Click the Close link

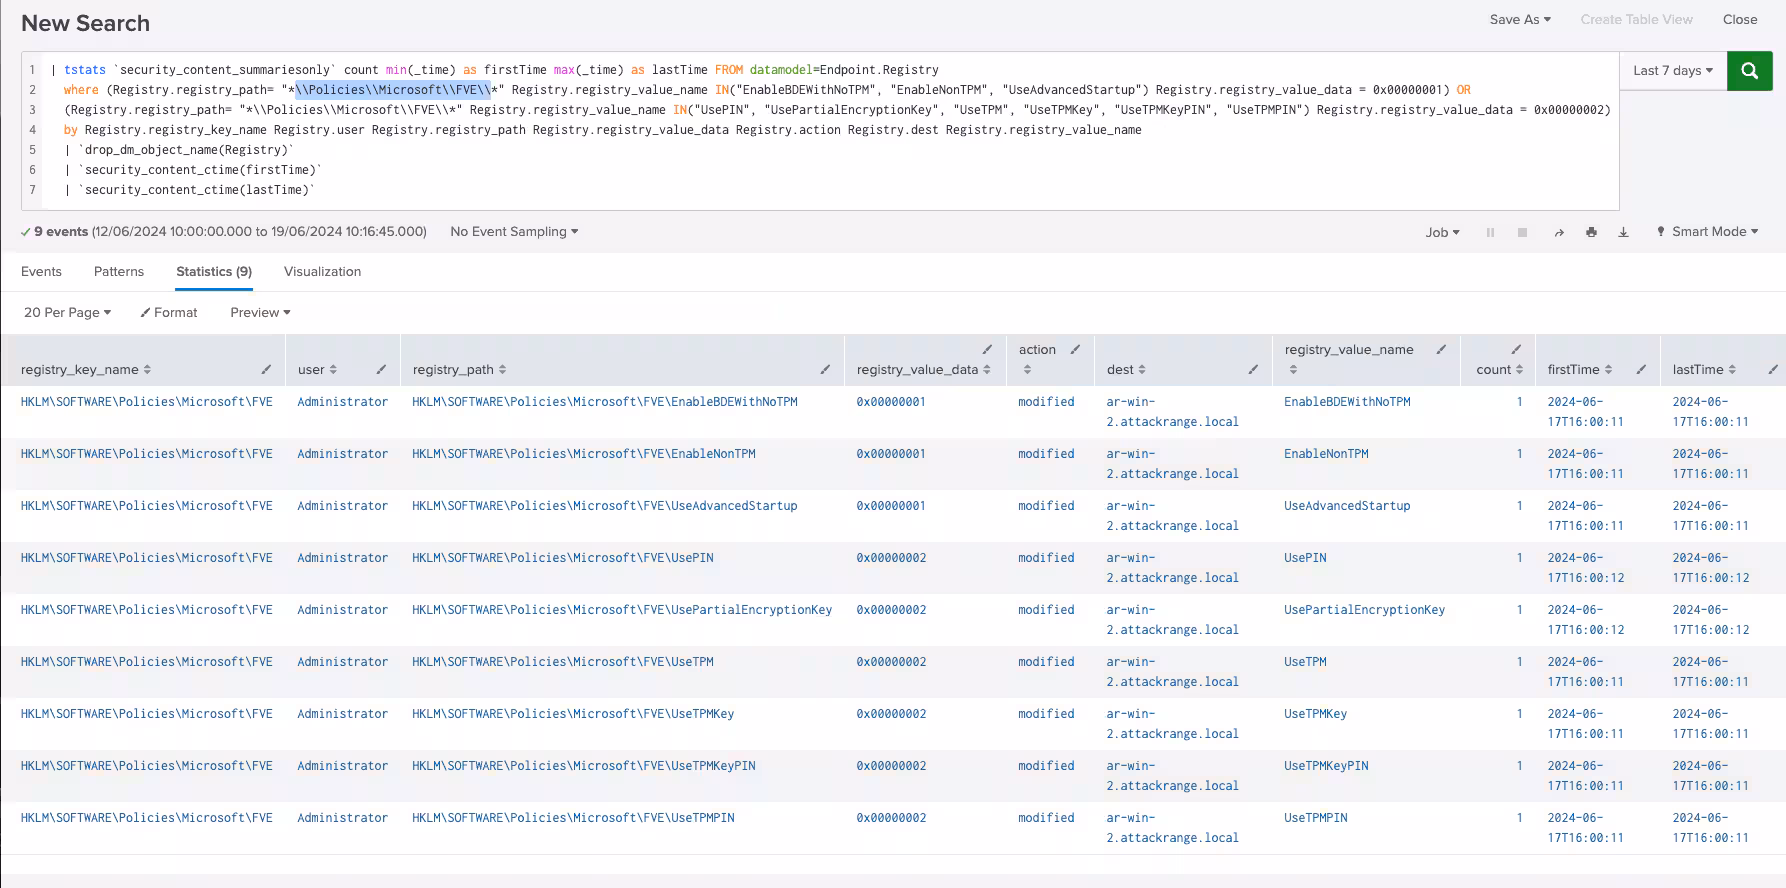coord(1739,19)
